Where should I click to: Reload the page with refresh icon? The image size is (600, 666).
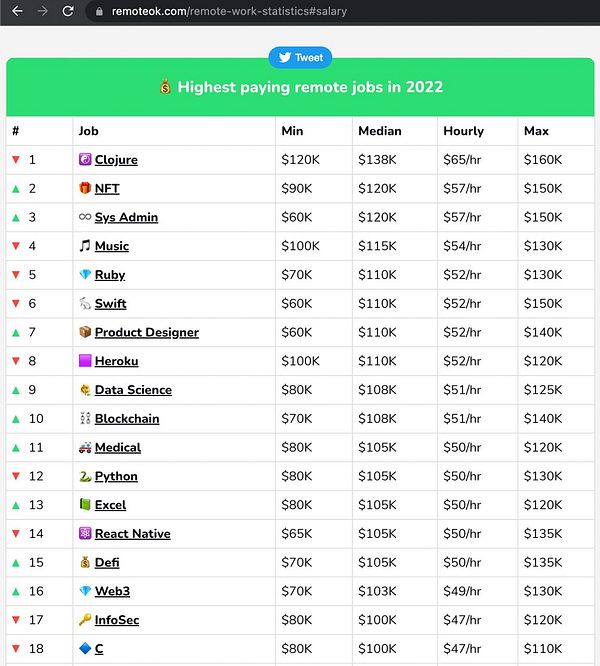coord(68,11)
